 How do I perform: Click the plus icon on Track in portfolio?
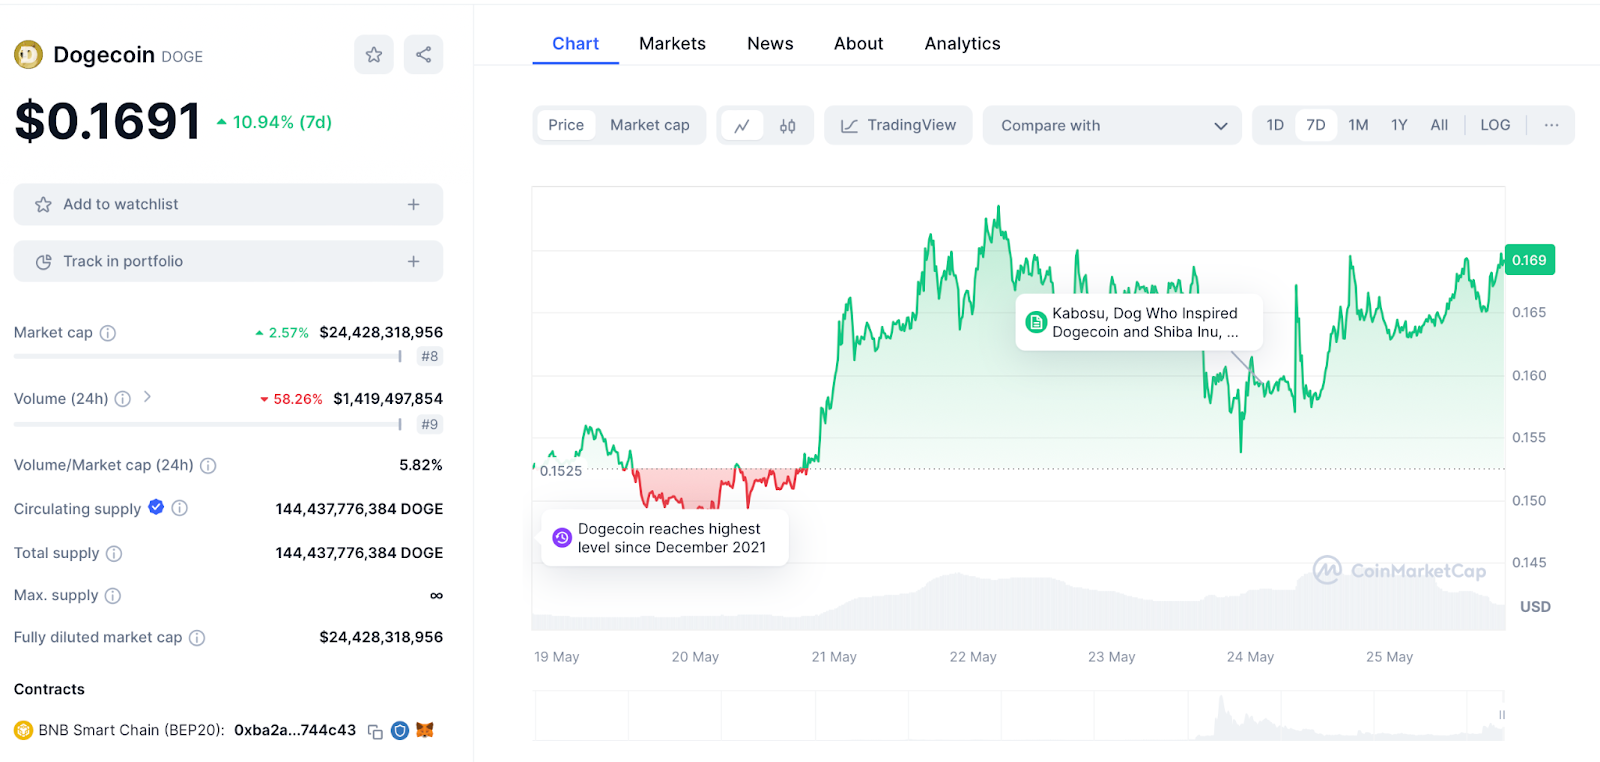pyautogui.click(x=413, y=261)
